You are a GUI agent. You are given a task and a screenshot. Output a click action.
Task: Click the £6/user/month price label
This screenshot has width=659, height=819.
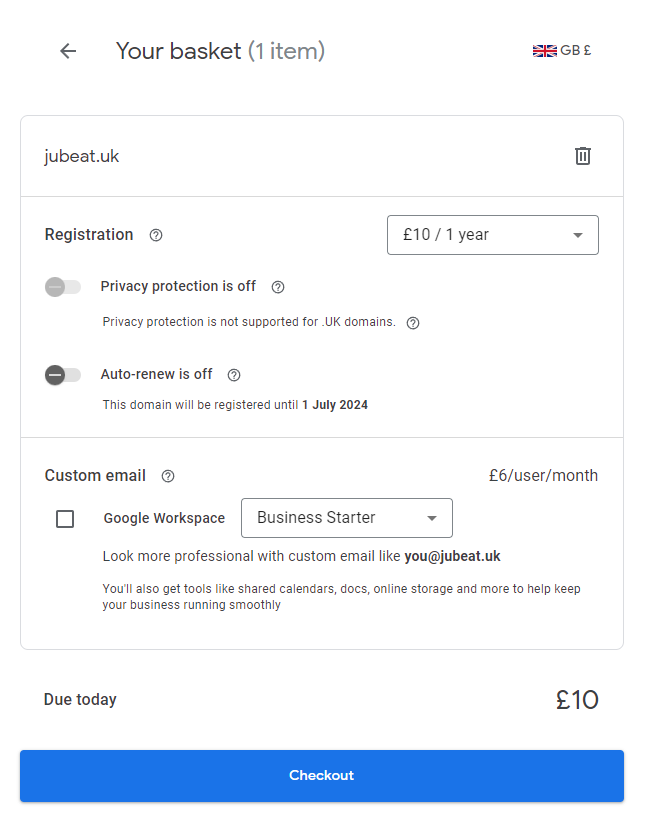click(543, 476)
